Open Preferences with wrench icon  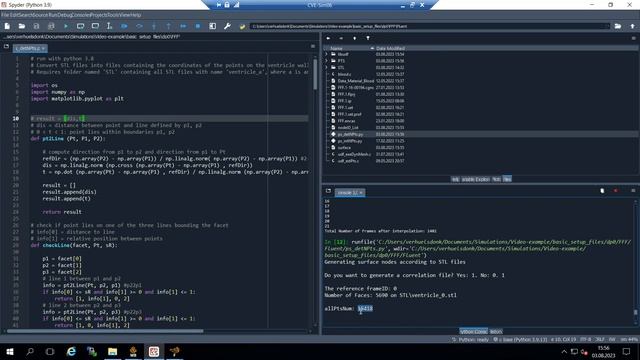(x=227, y=26)
